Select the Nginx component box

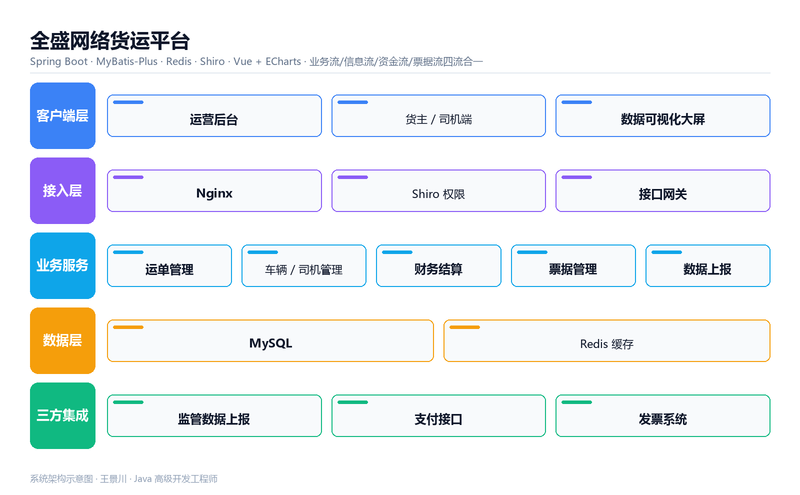pyautogui.click(x=214, y=191)
